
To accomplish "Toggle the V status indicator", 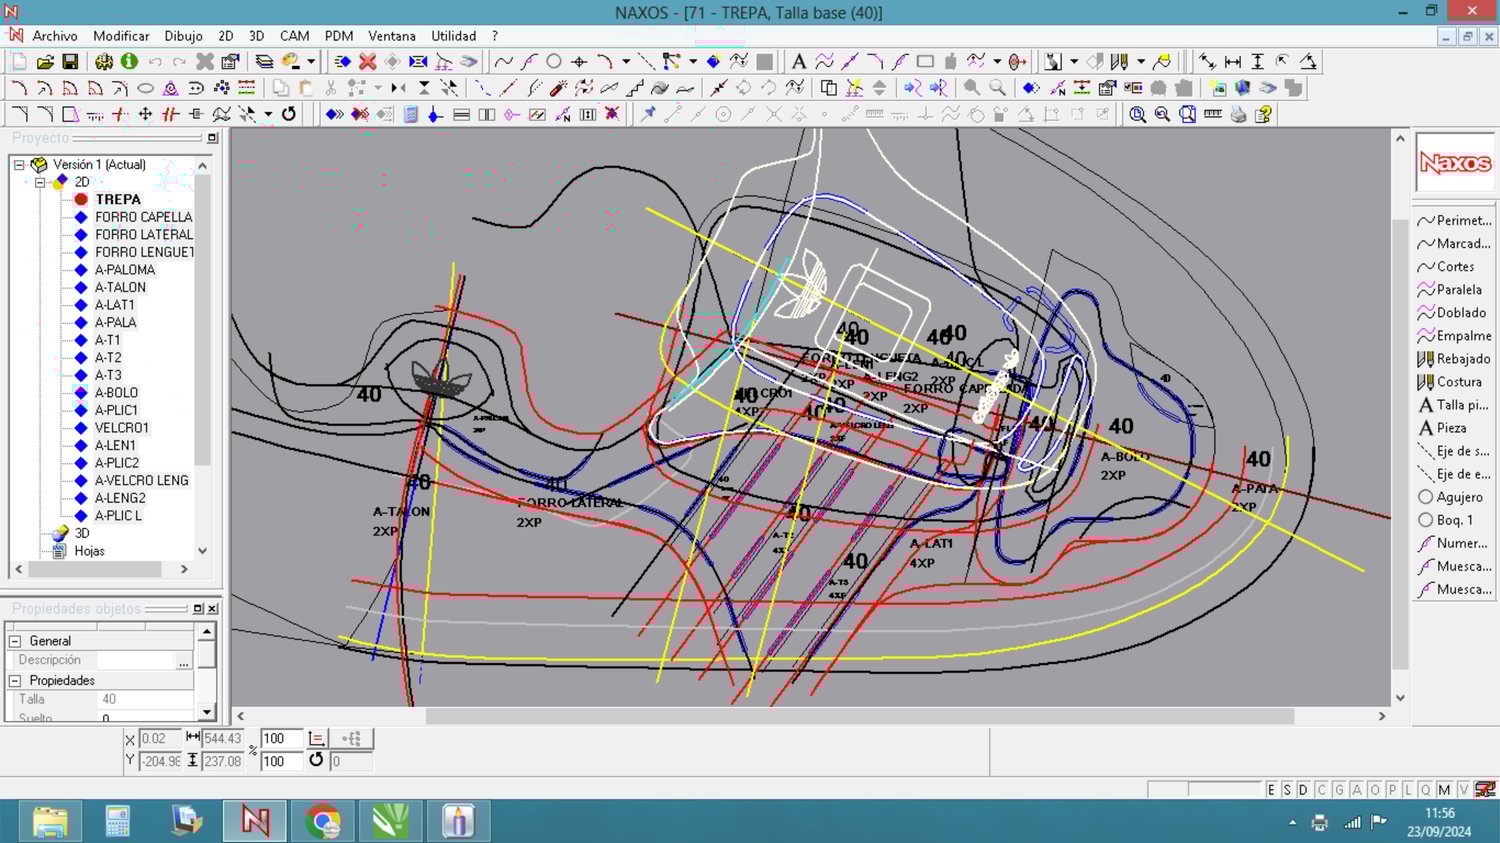I will tap(1463, 790).
